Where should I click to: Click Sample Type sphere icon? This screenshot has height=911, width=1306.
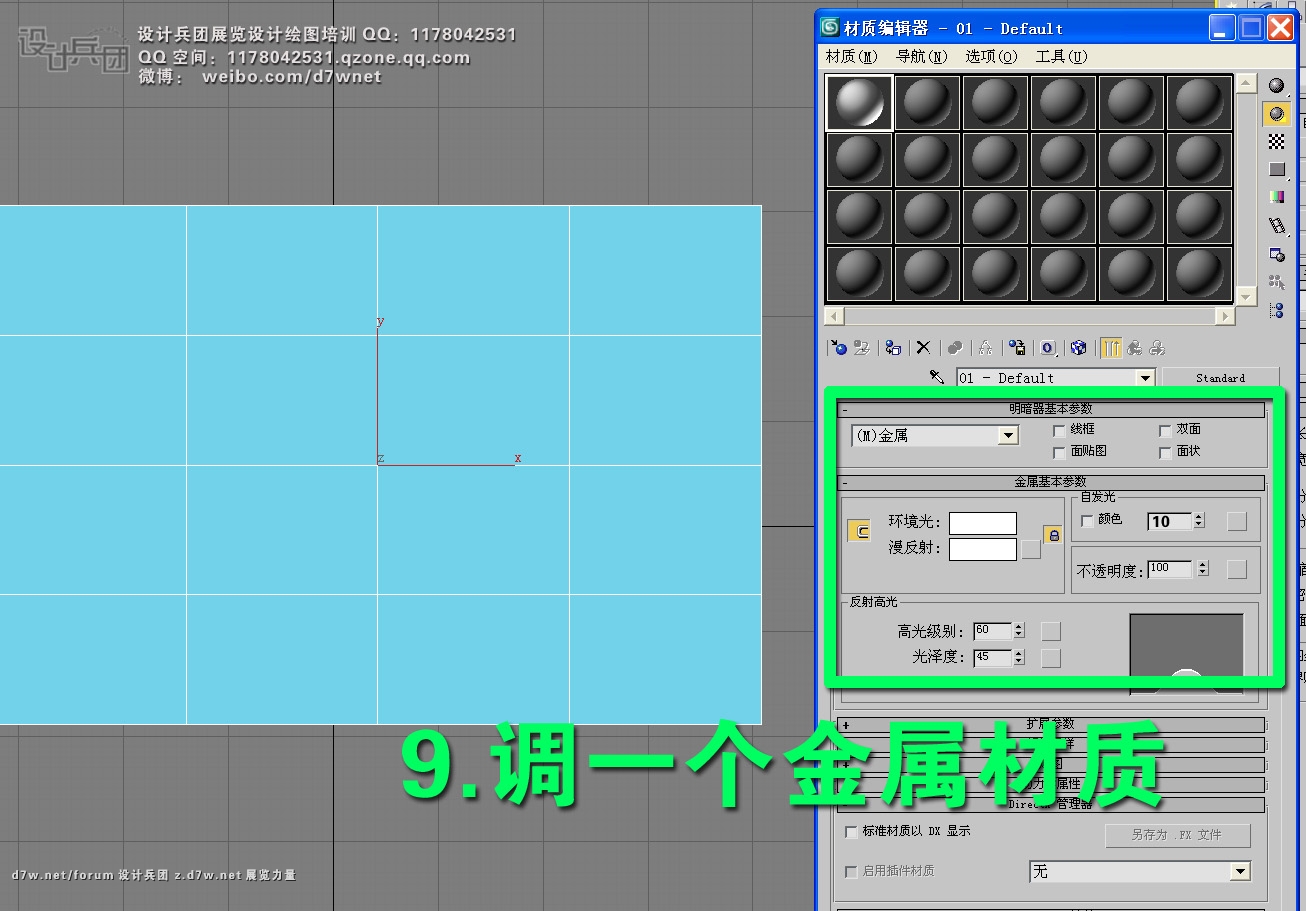[1276, 86]
